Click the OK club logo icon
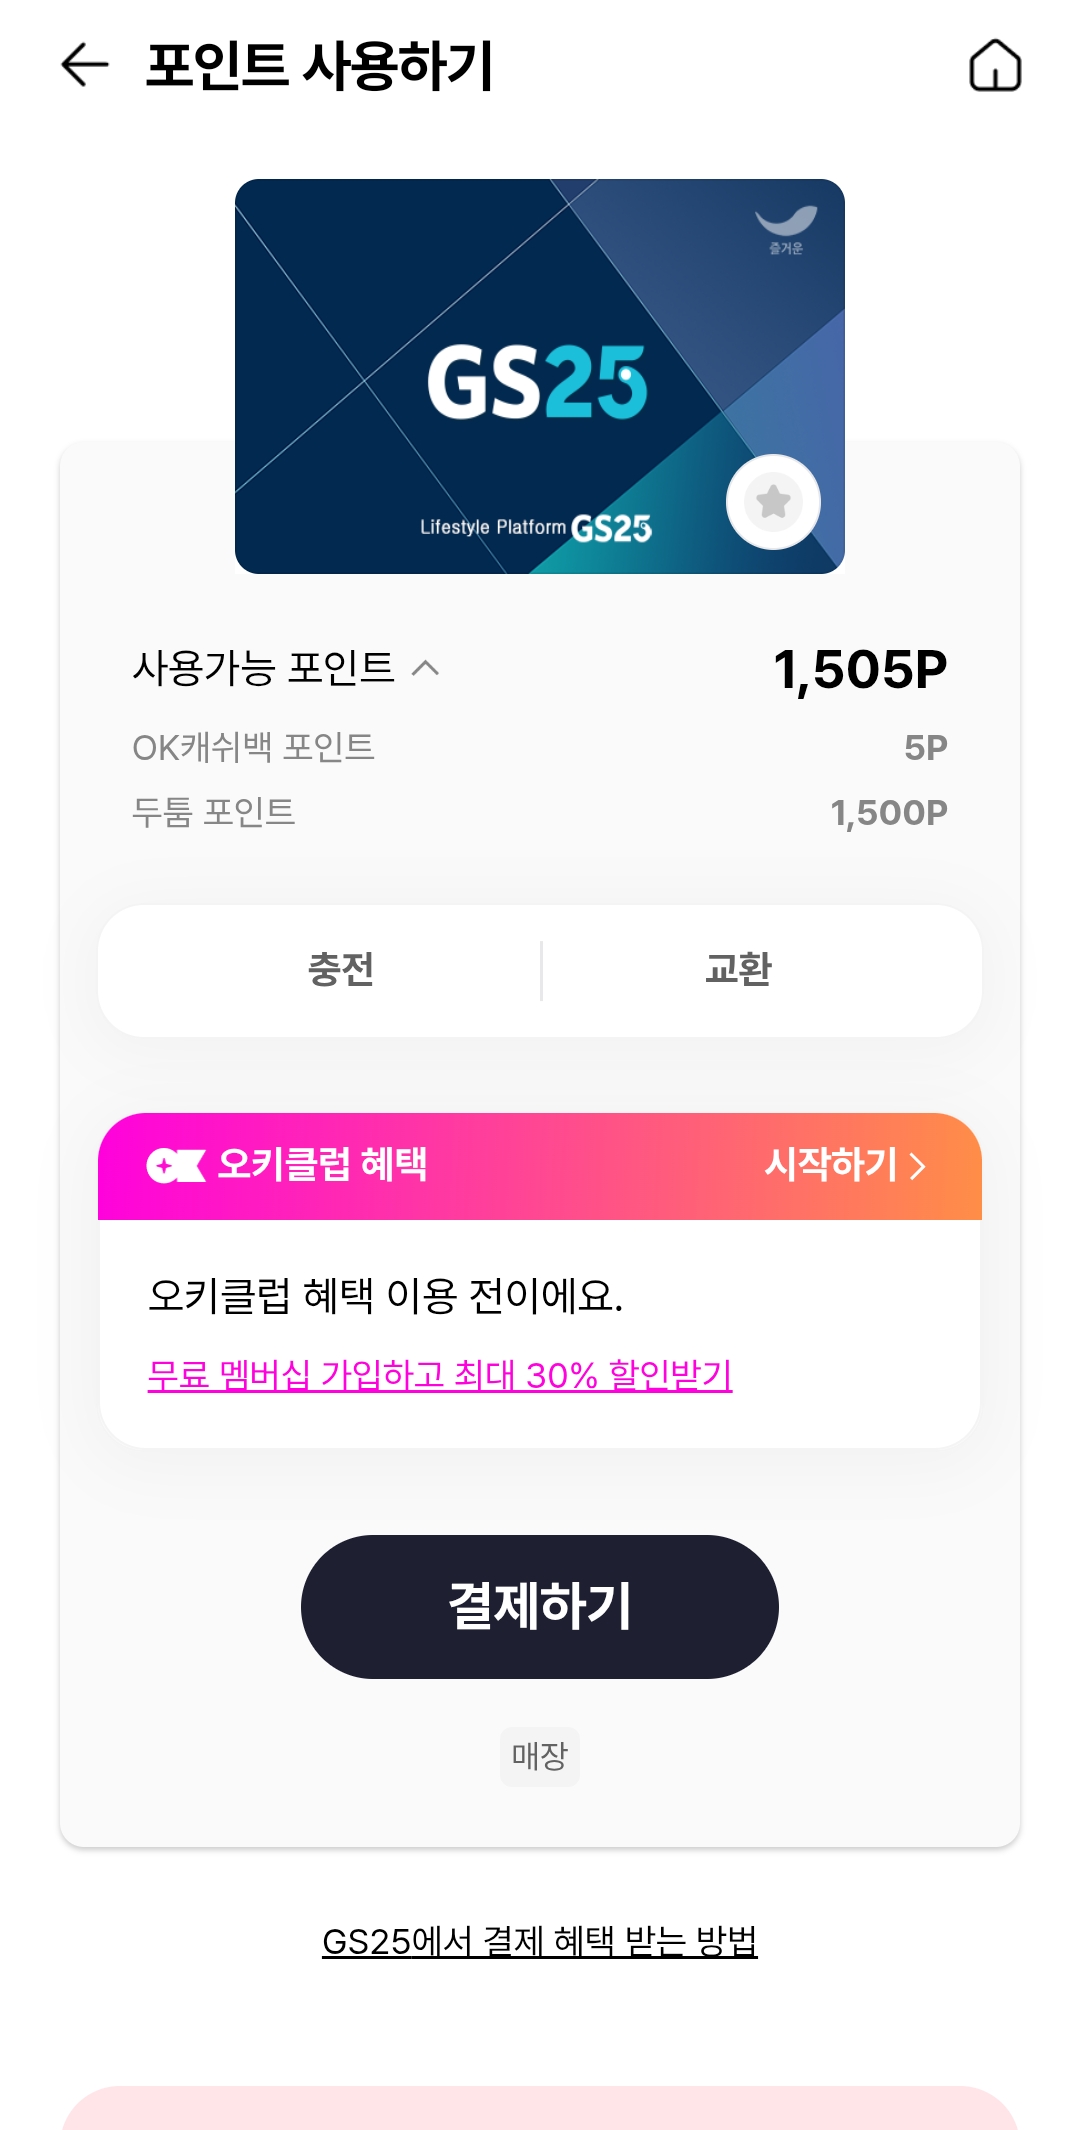 coord(176,1165)
